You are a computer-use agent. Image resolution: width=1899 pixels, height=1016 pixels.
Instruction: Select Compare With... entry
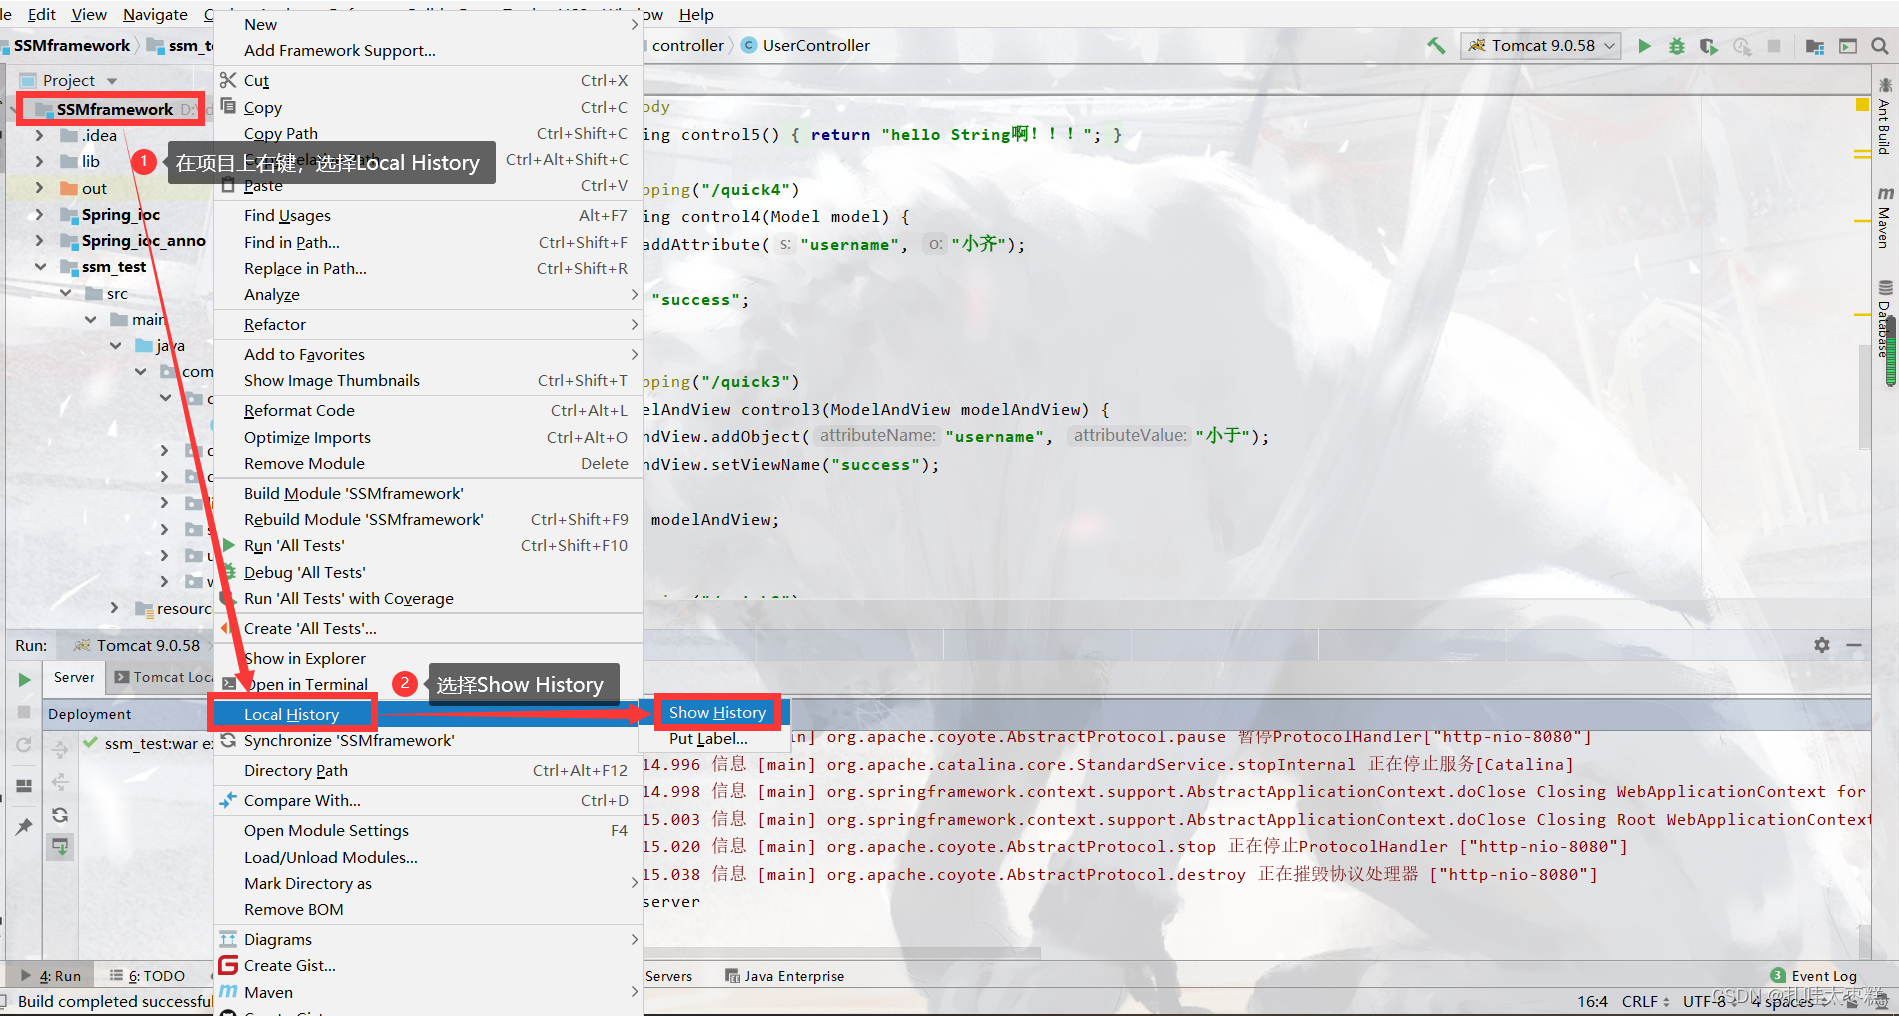[428, 800]
